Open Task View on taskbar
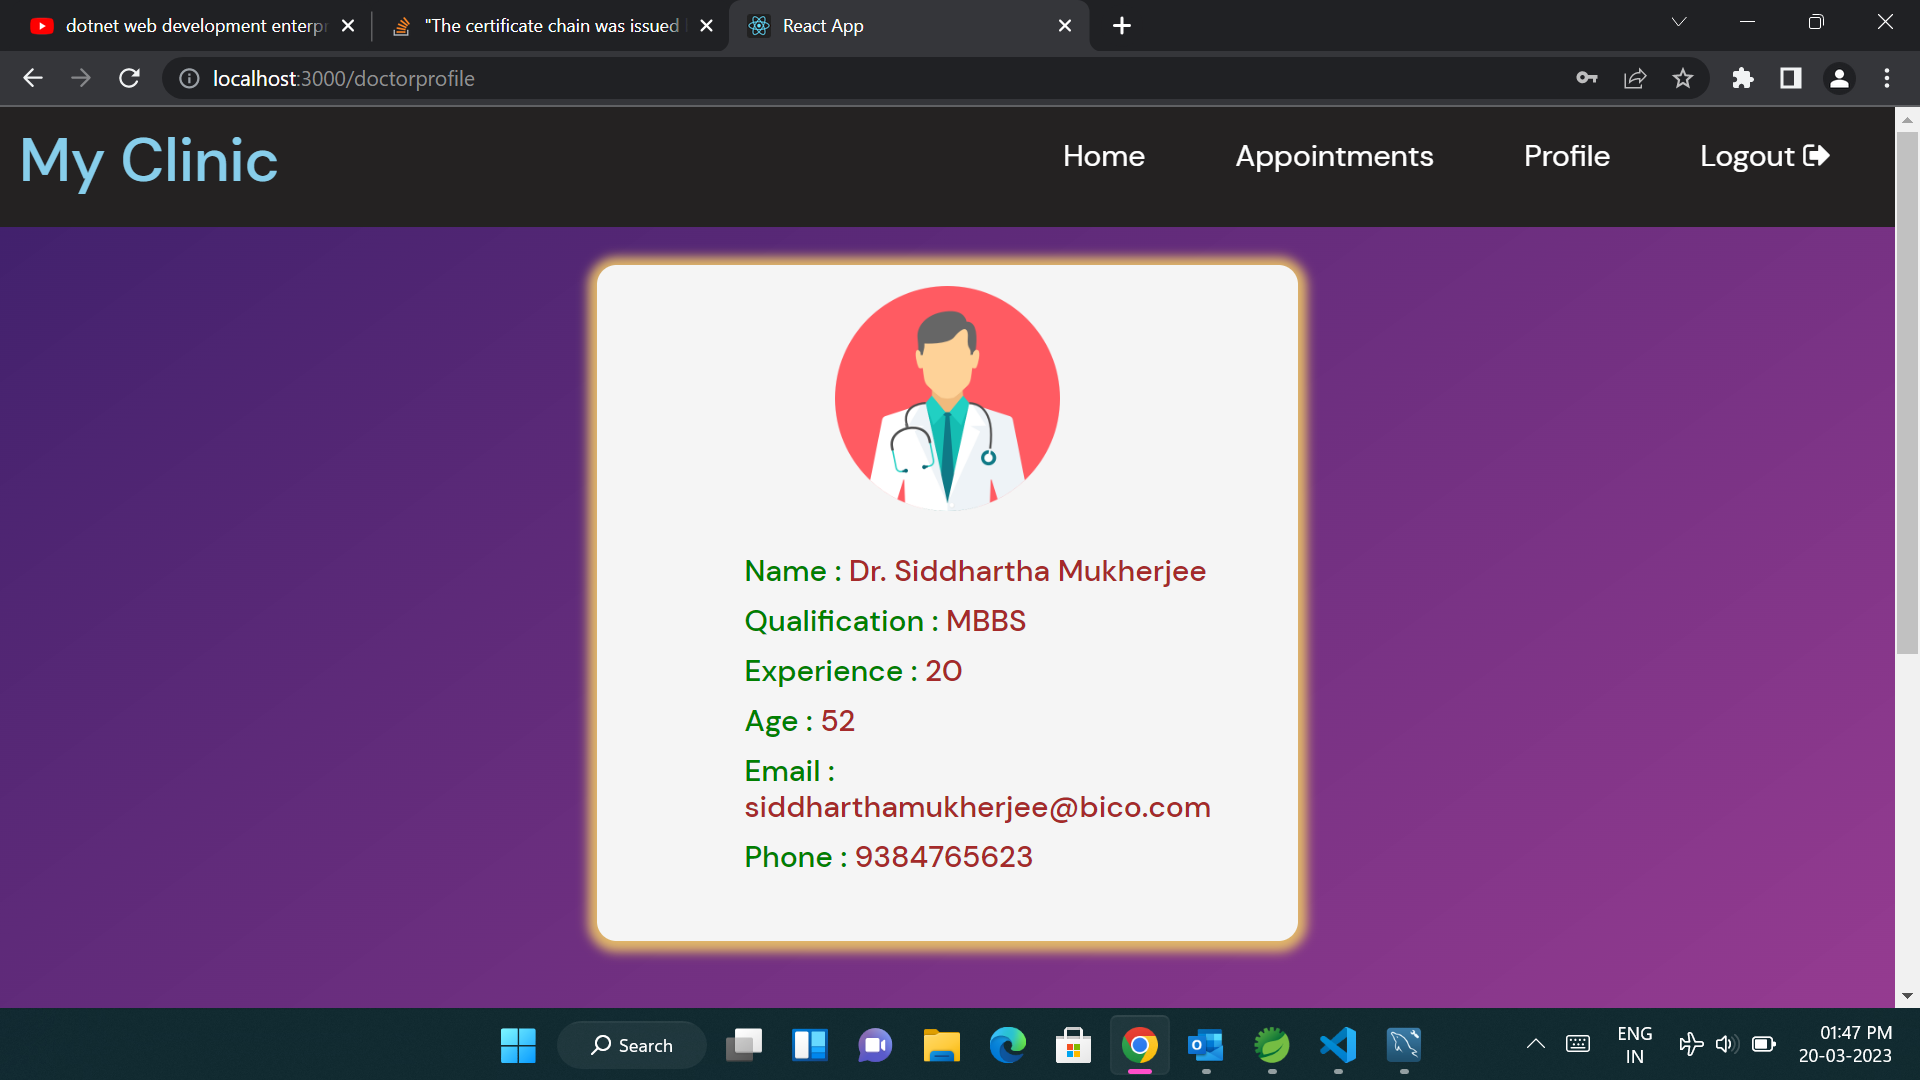 (743, 1045)
